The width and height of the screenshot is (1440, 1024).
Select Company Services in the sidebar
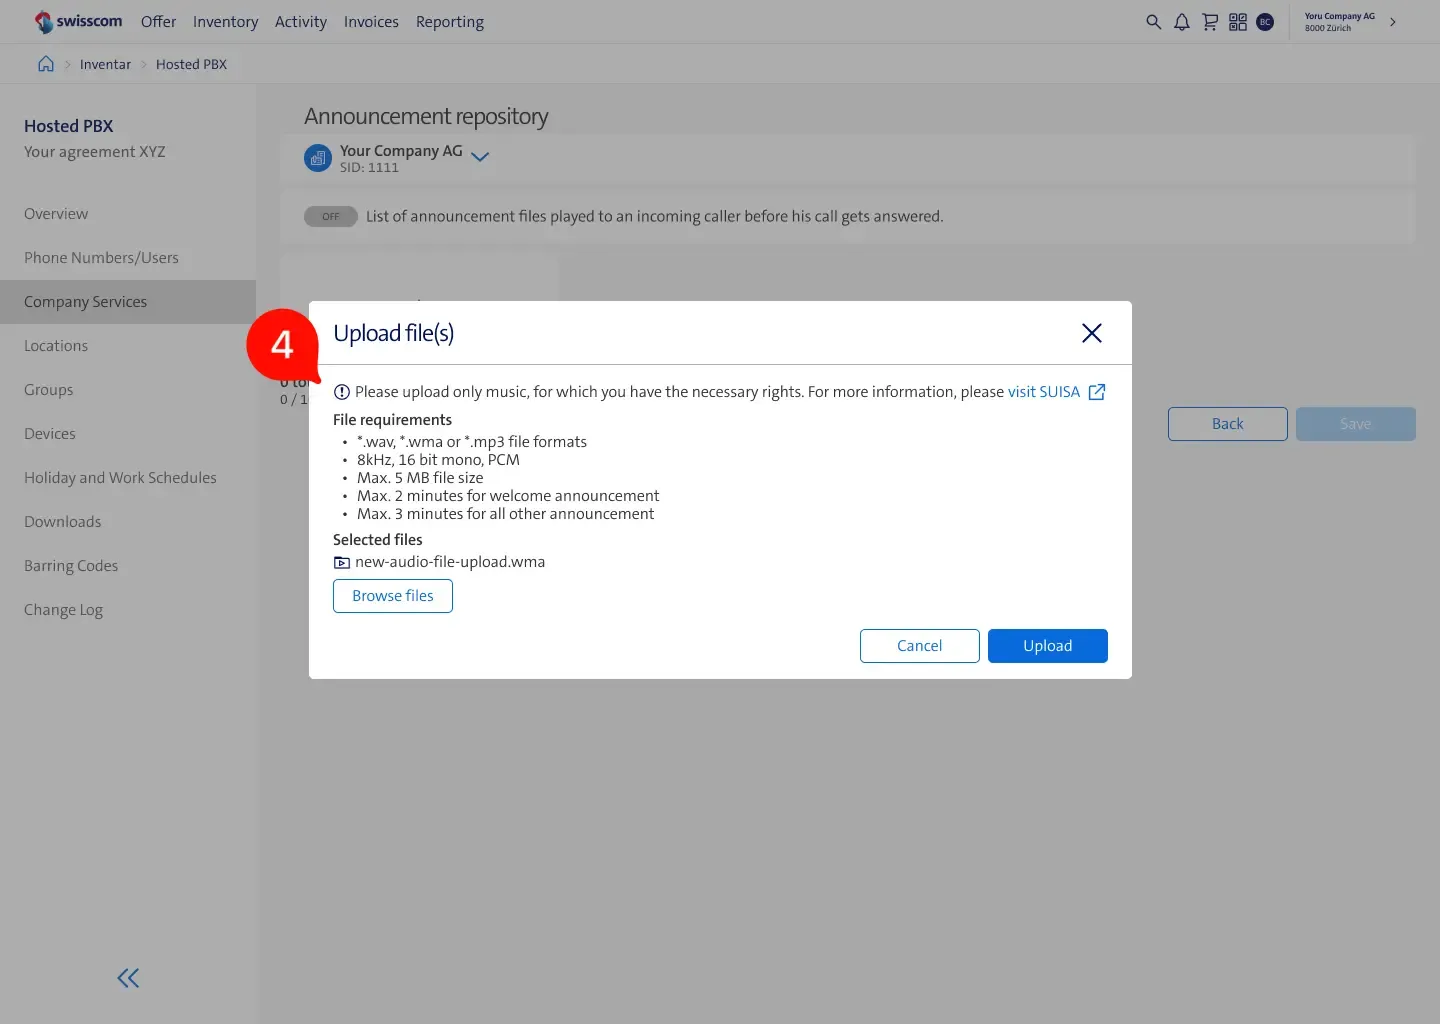tap(86, 301)
